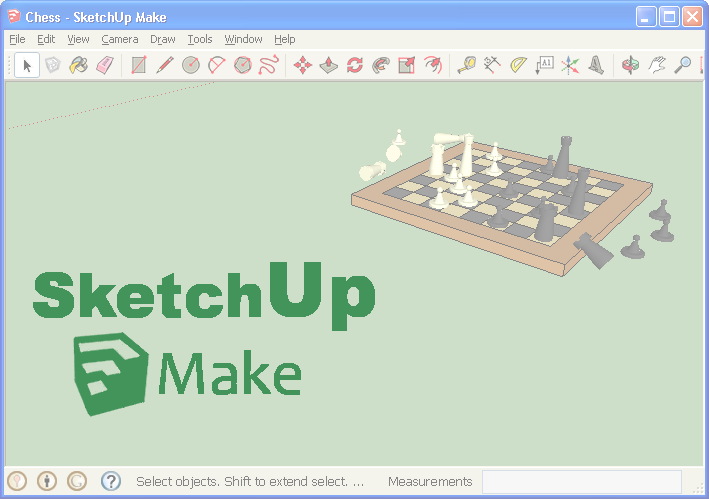Expand the Tools menu
Image resolution: width=709 pixels, height=499 pixels.
[x=200, y=39]
